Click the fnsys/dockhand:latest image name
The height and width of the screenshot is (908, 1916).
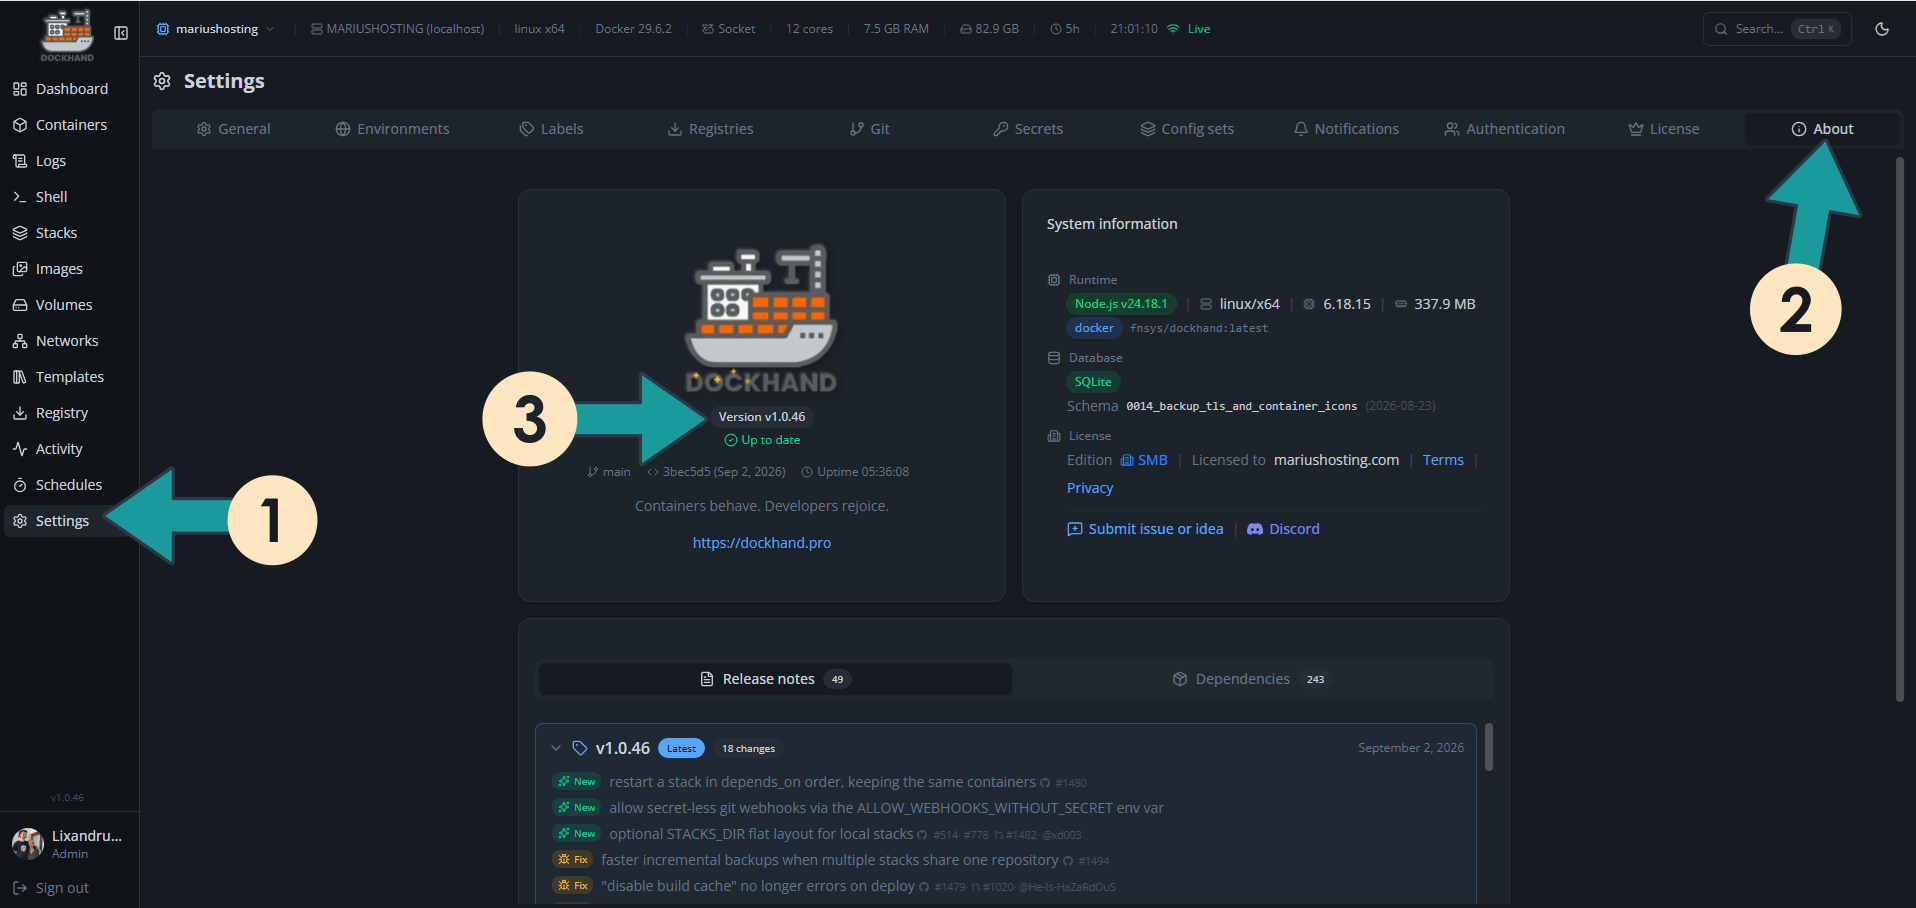(1199, 328)
